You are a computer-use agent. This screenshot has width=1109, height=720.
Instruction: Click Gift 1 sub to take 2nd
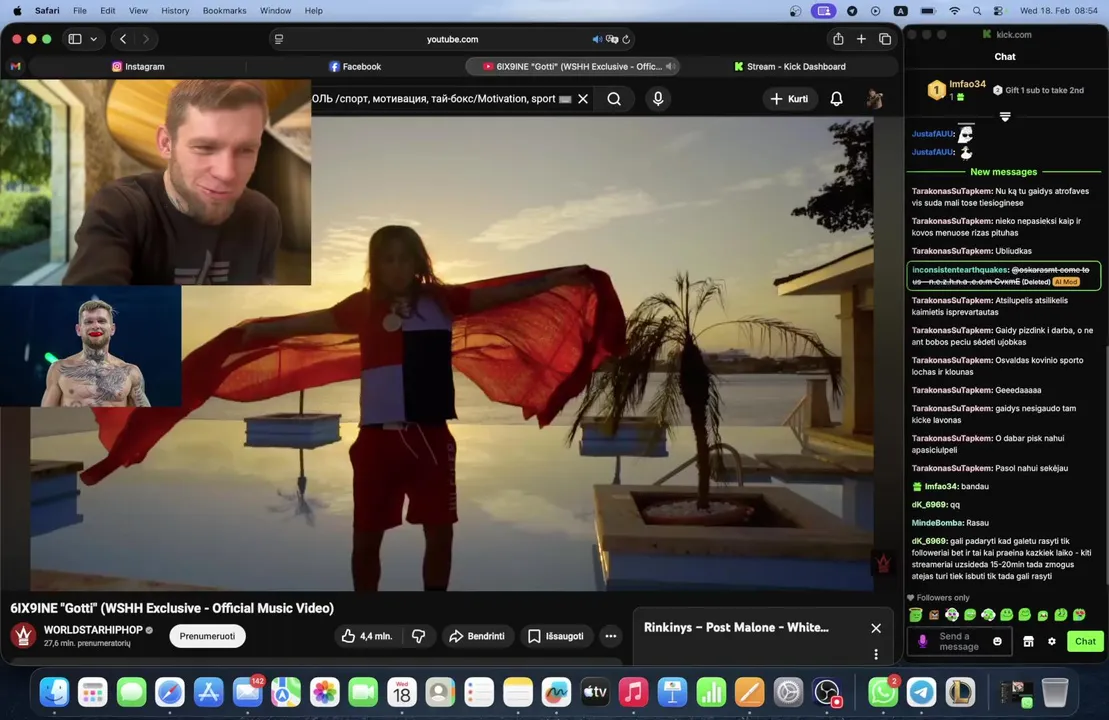point(1038,90)
